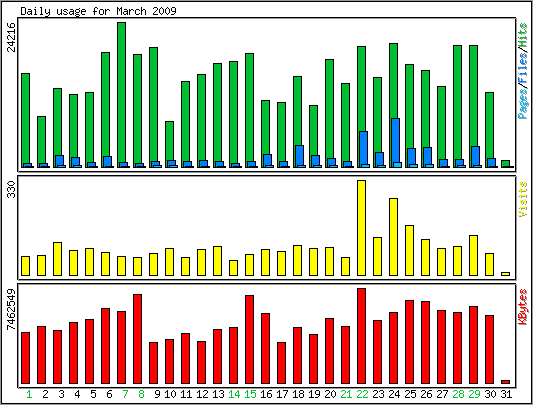
Task: Click the green day label 21
Action: 346,394
